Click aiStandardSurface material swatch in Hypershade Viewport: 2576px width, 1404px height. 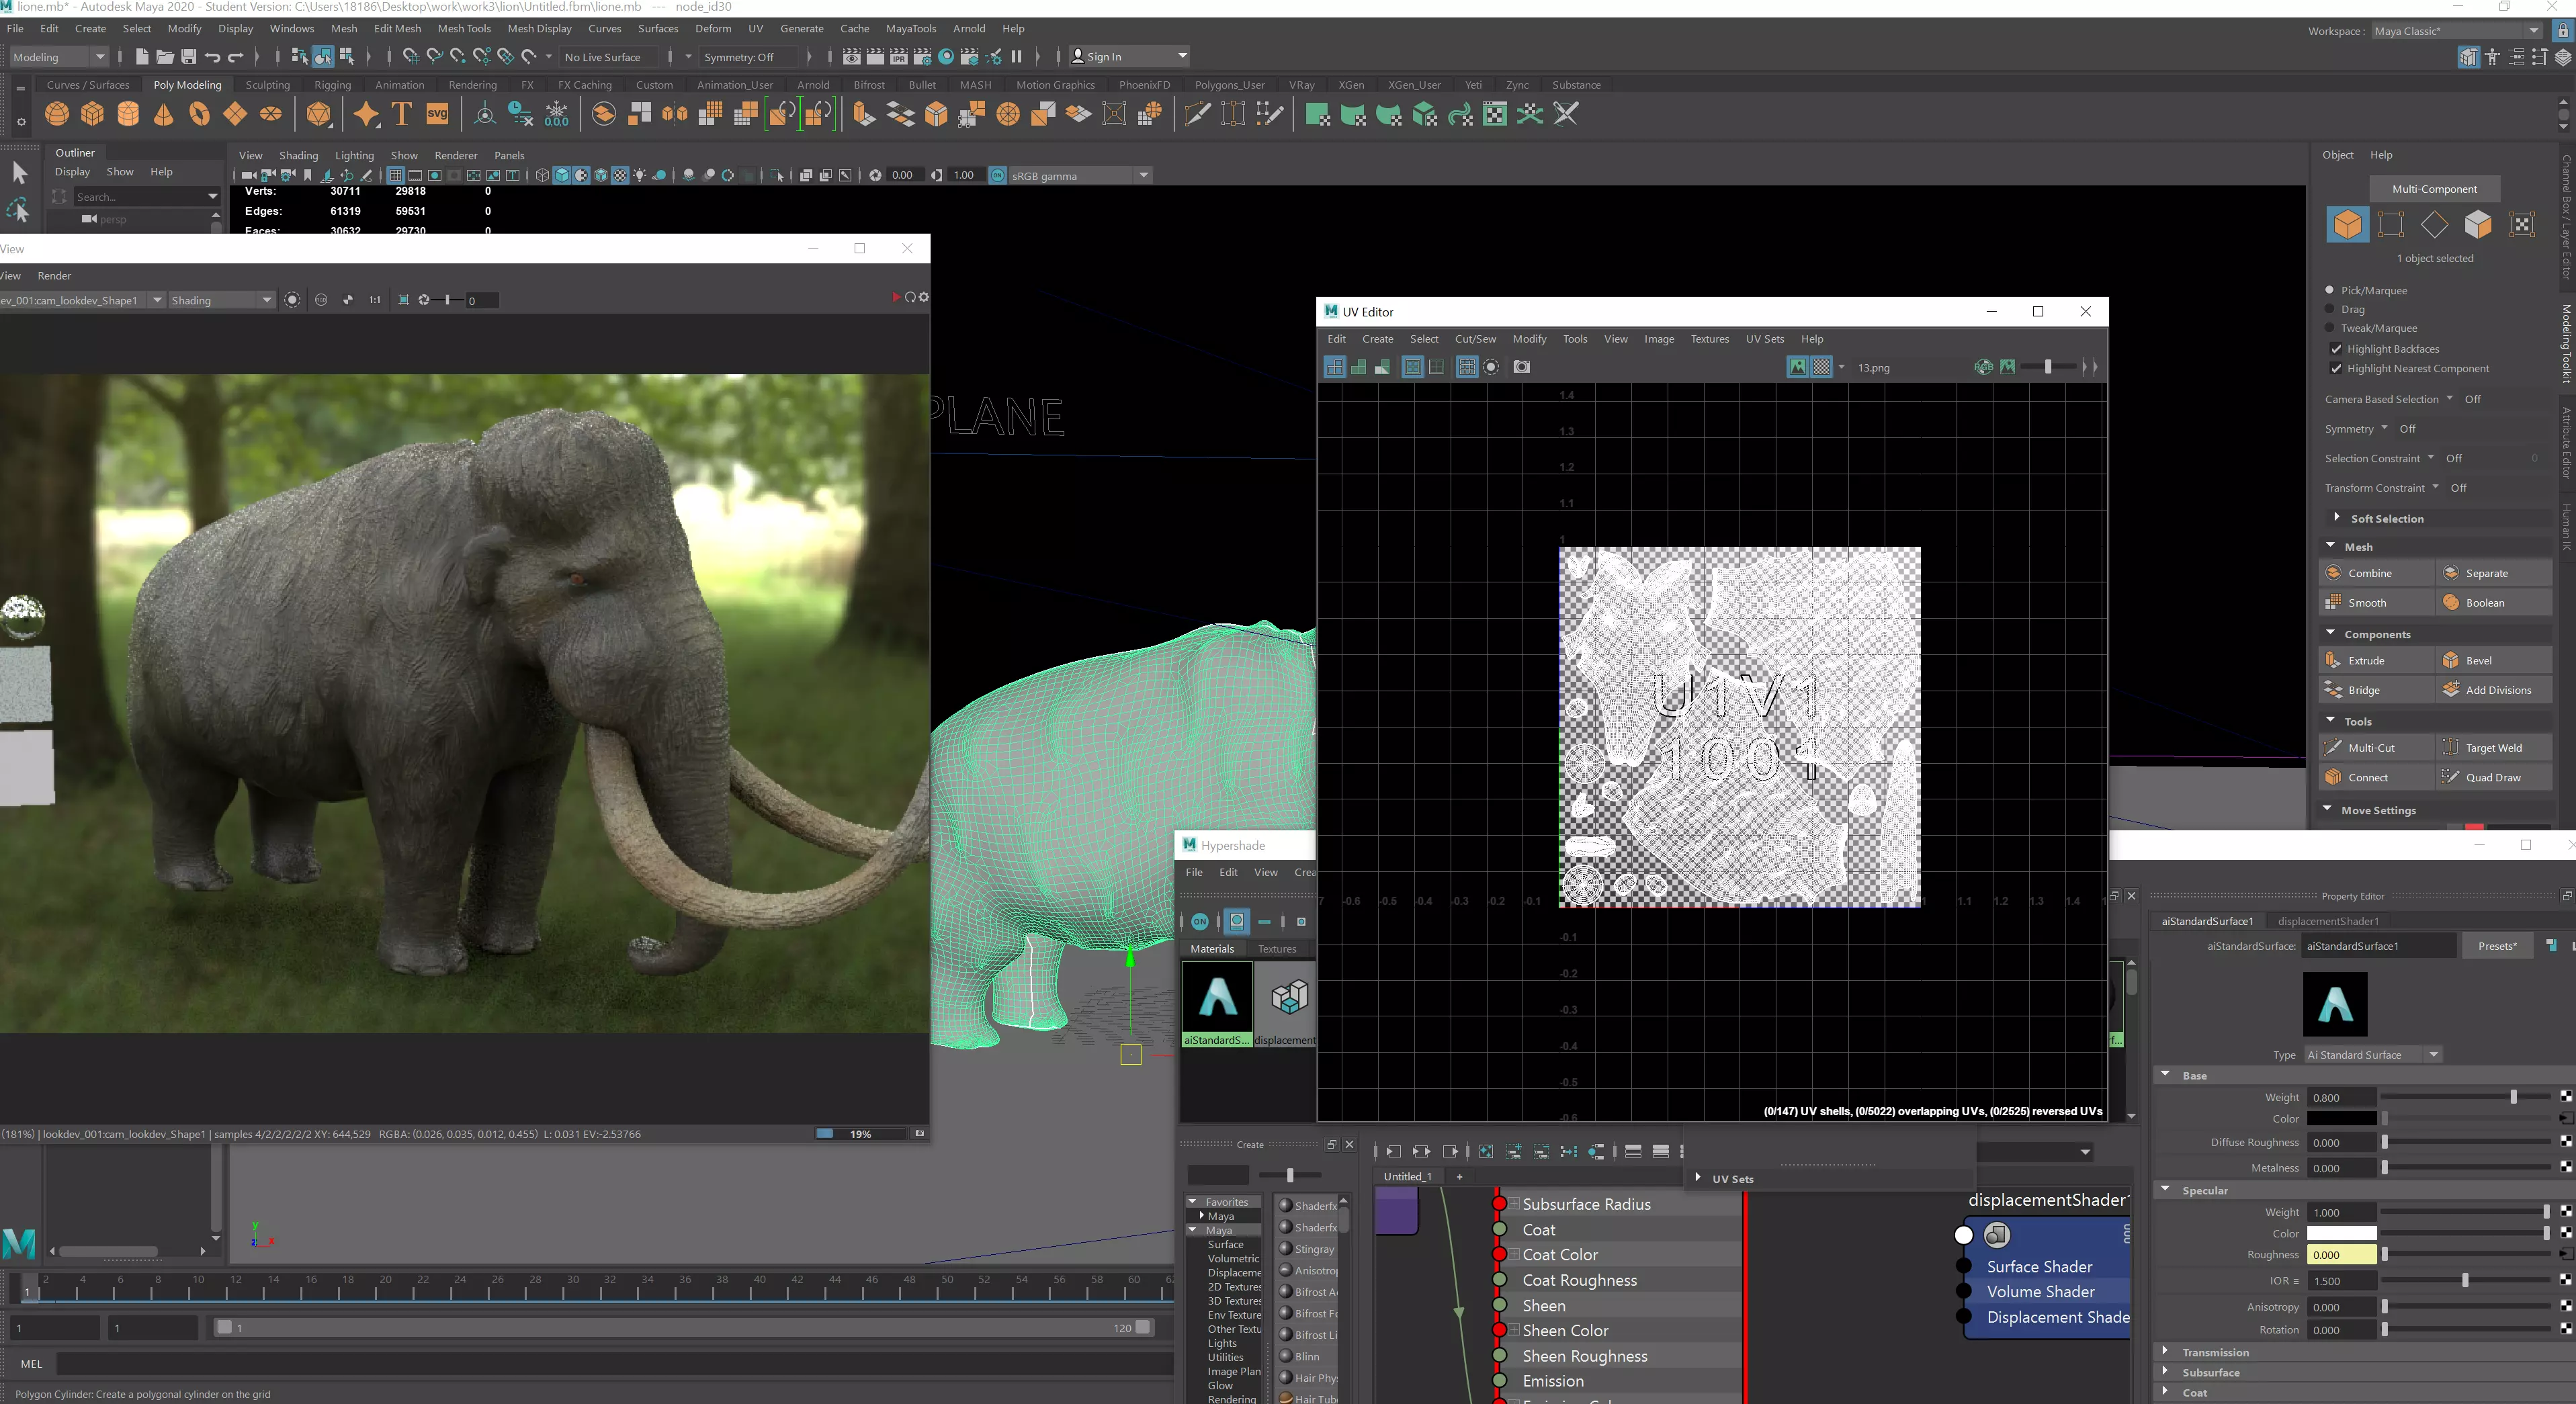coord(1217,997)
